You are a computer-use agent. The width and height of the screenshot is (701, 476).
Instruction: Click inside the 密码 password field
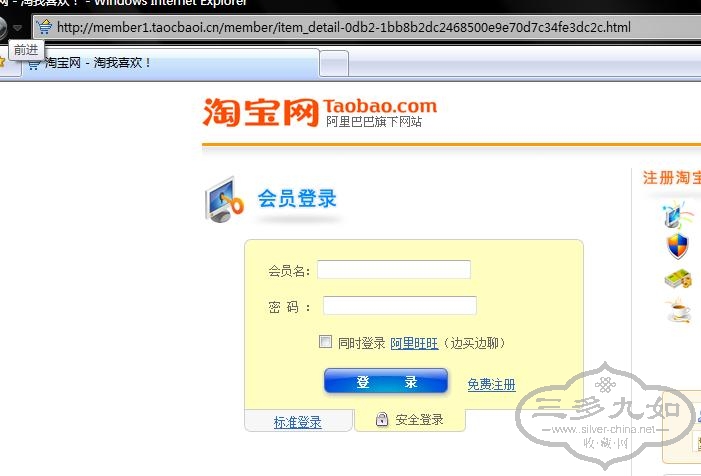[400, 306]
